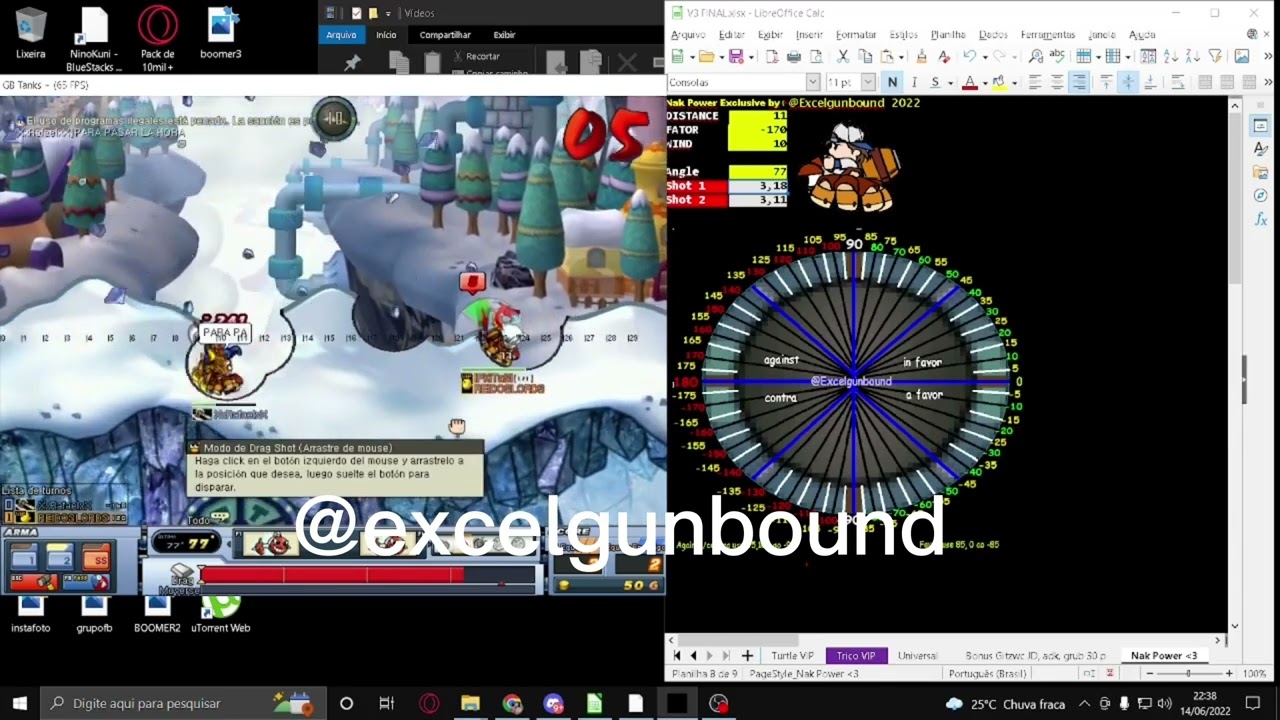Click the red shot power bar in game
This screenshot has height=720, width=1280.
[332, 574]
